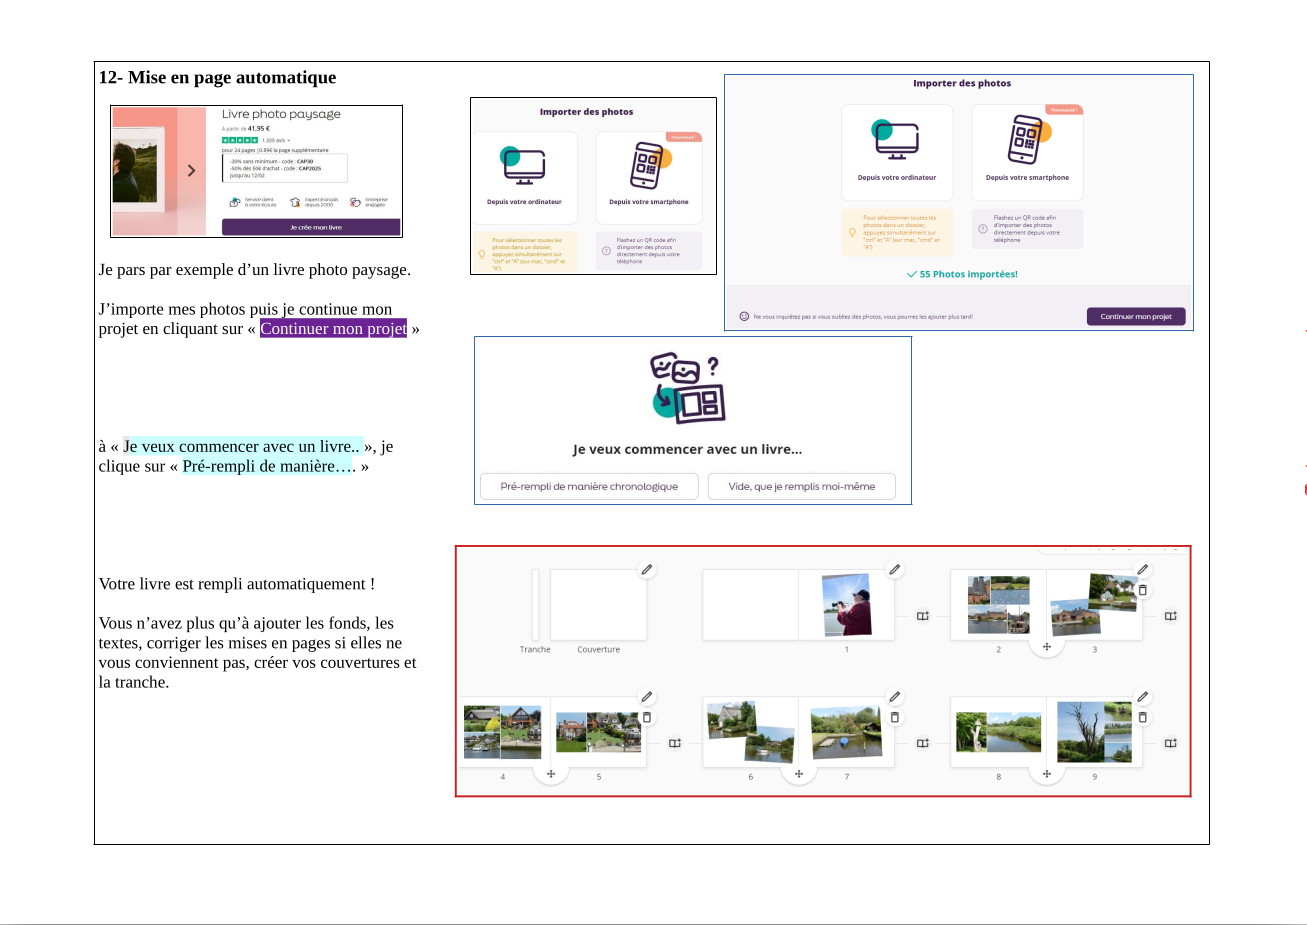Click add-page icon right of page 7
This screenshot has width=1307, height=925.
pos(923,743)
